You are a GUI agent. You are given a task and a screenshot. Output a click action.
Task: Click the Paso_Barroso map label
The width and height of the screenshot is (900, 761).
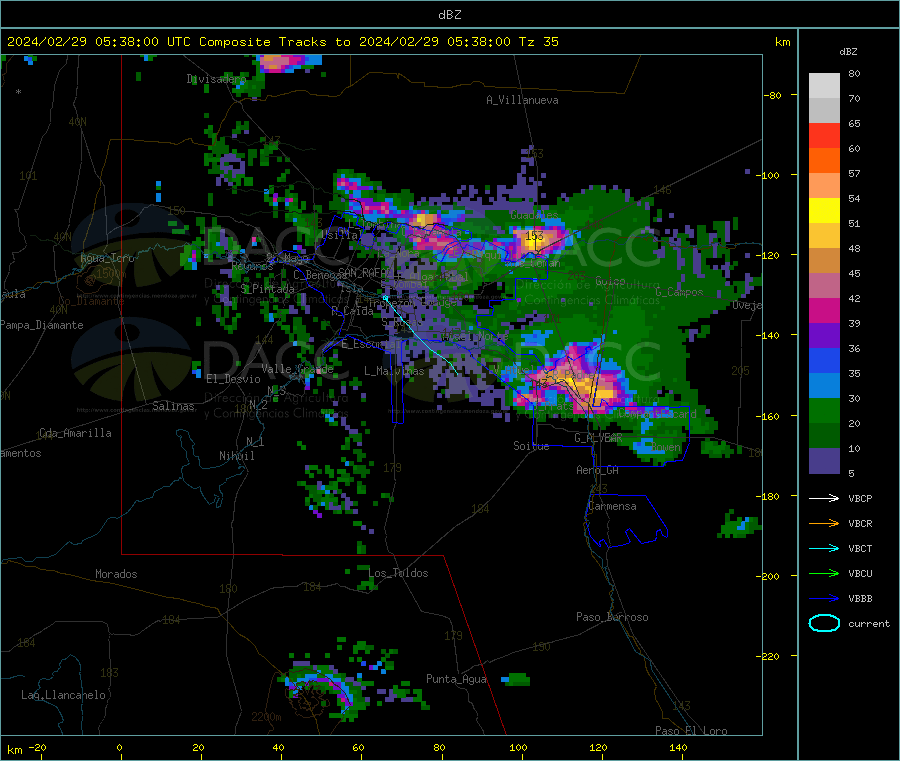[x=612, y=617]
